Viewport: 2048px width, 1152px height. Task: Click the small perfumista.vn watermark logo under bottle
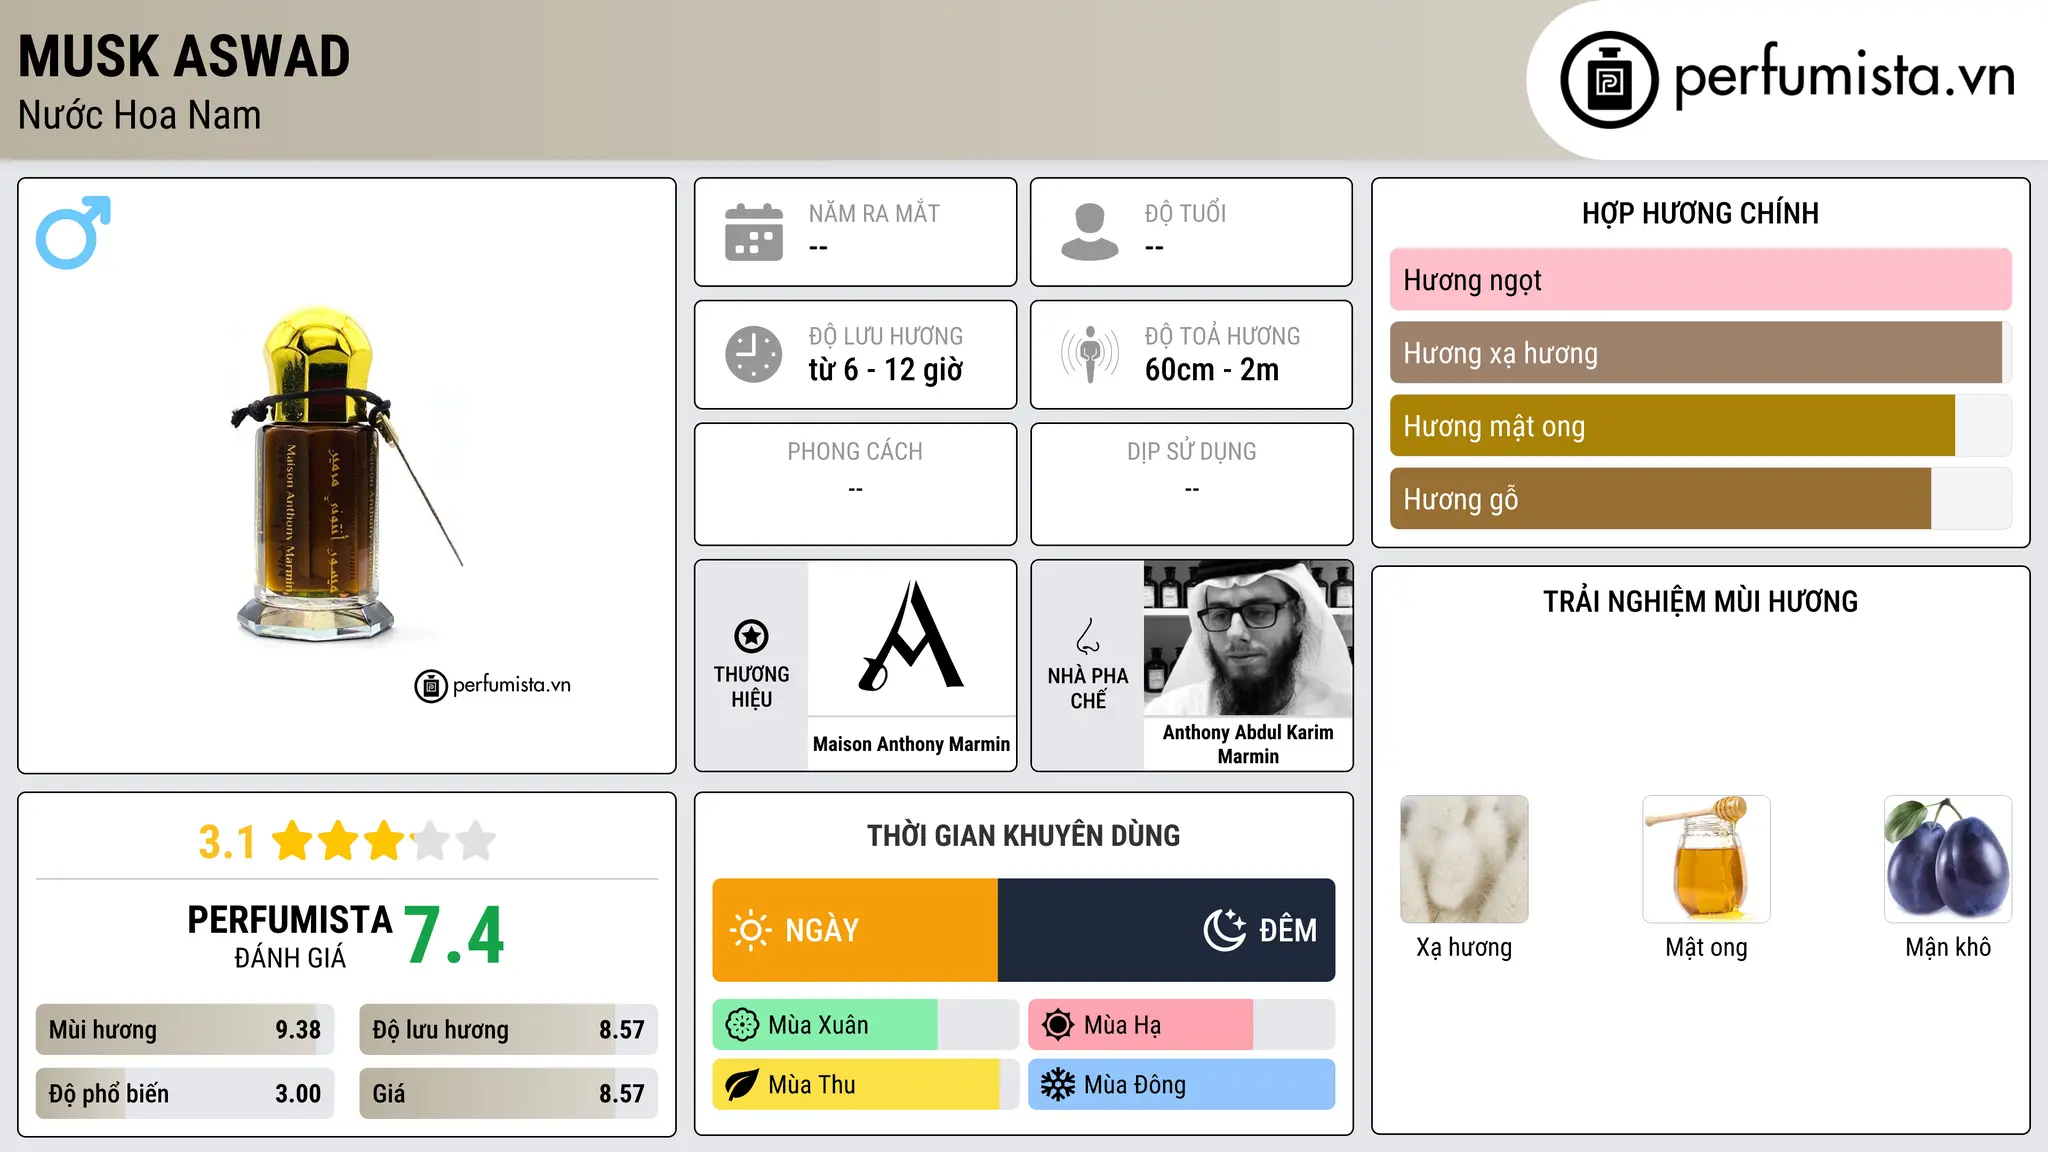coord(493,686)
